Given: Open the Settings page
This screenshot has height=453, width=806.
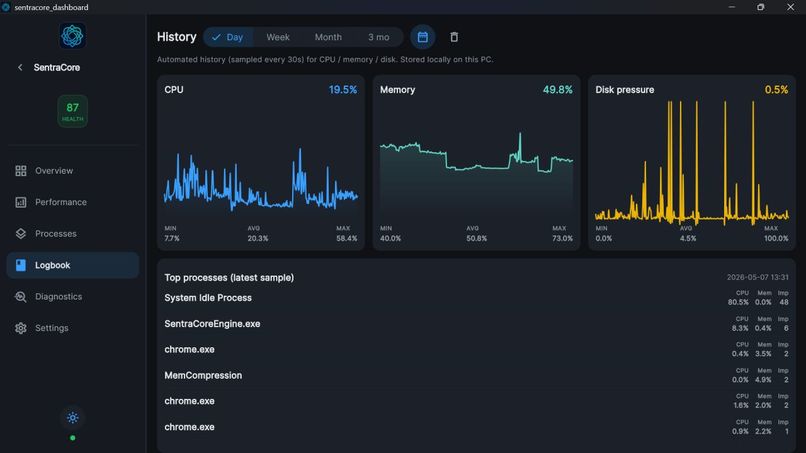Looking at the screenshot, I should pos(72,328).
